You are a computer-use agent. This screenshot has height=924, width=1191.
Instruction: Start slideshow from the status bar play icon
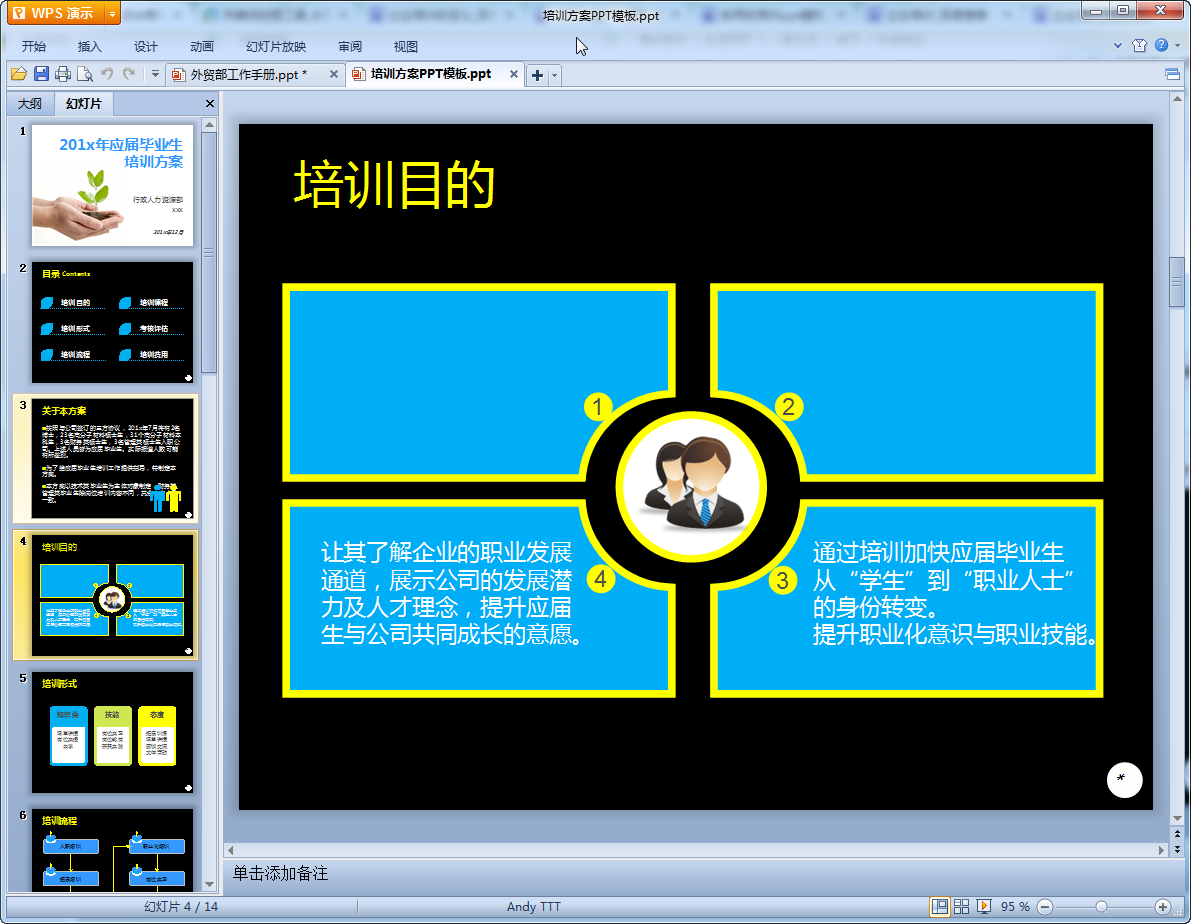pyautogui.click(x=984, y=906)
